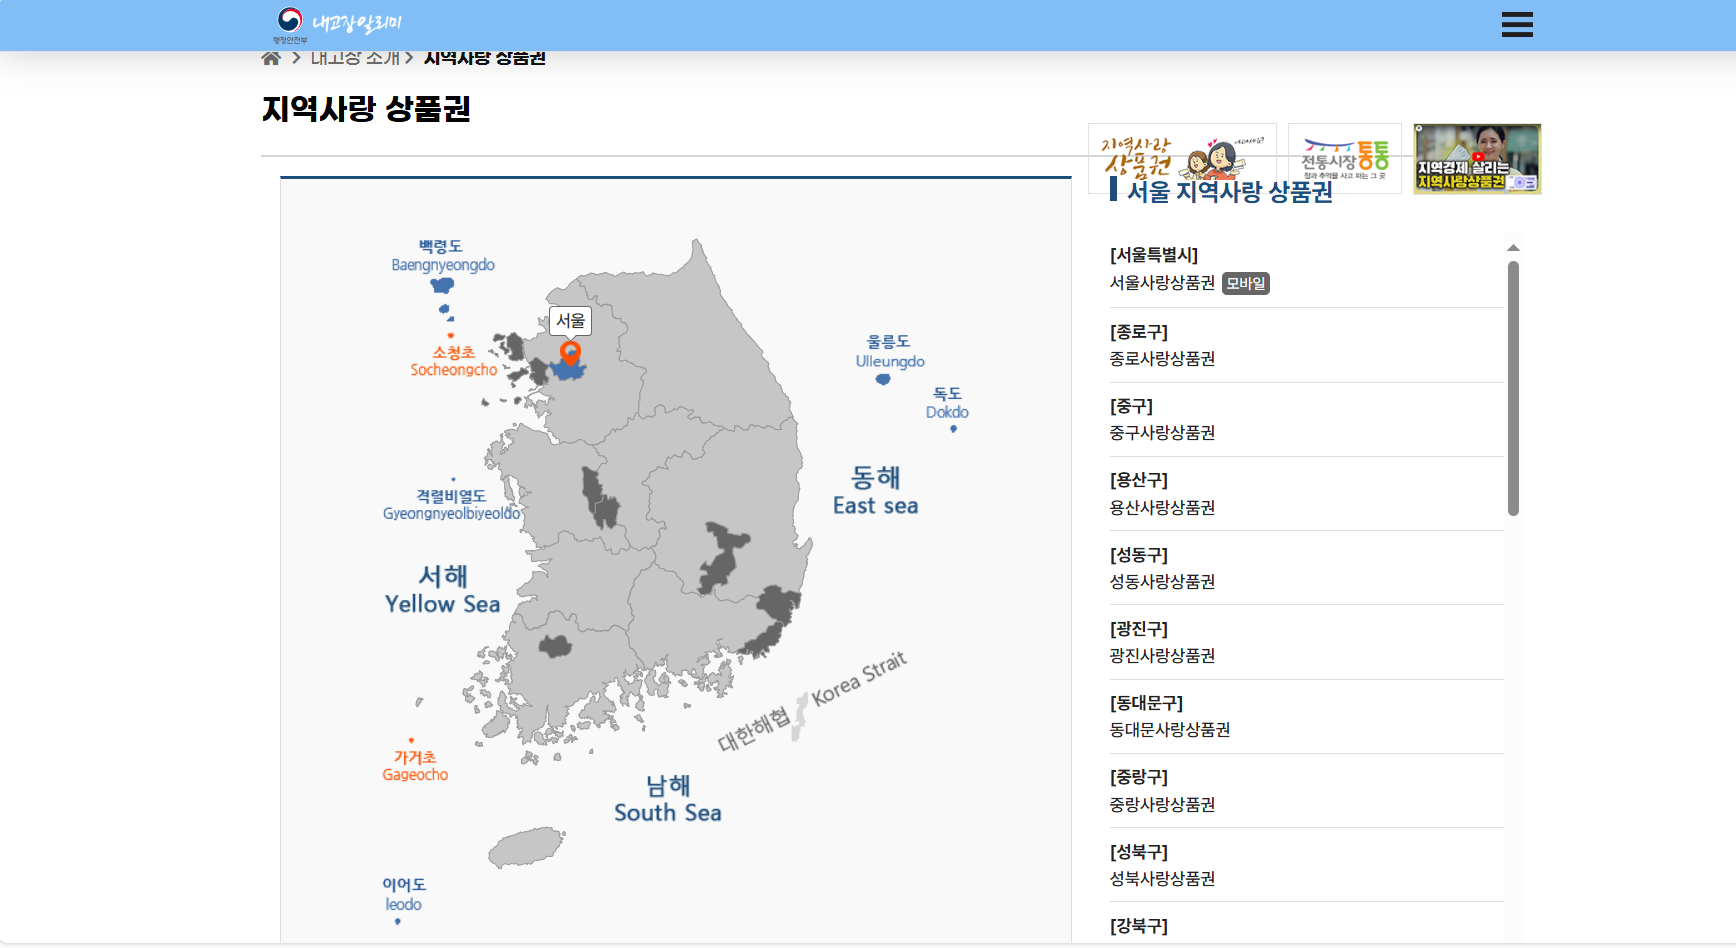Screen dimensions: 1736x948
Task: Click the 모바일 badge
Action: pyautogui.click(x=1246, y=283)
